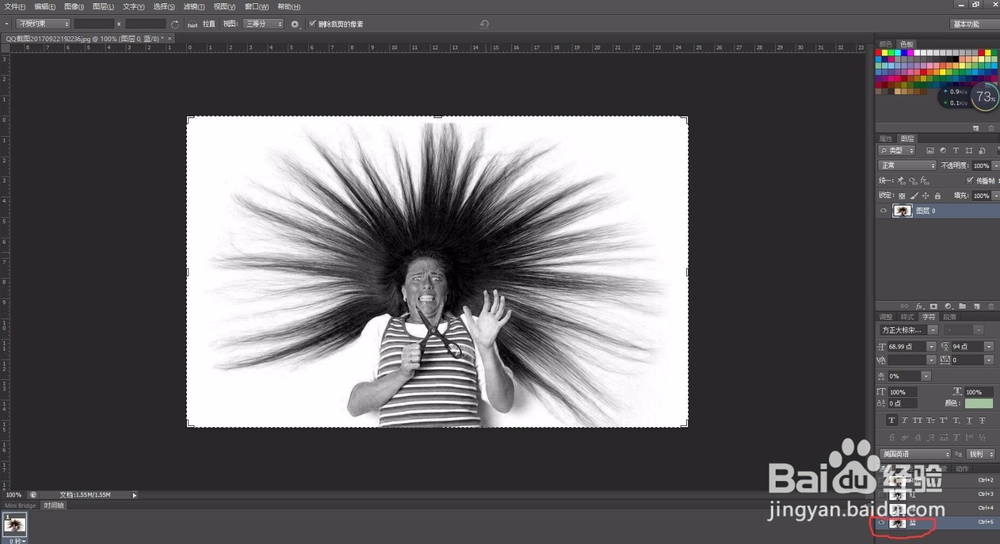Toggle the faux bold T button
This screenshot has height=544, width=1000.
point(892,420)
